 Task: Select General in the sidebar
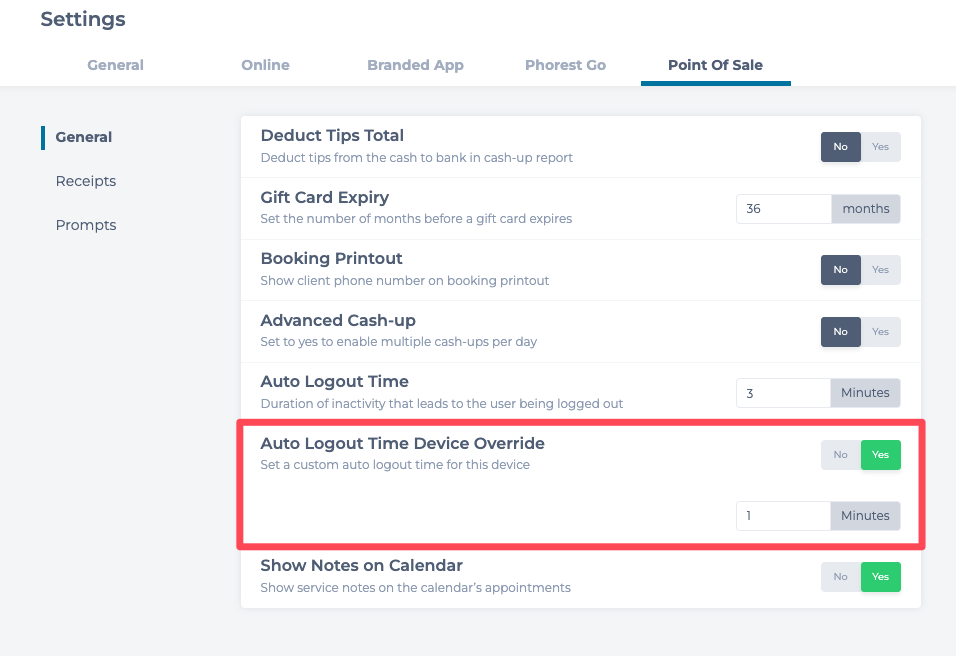coord(84,137)
